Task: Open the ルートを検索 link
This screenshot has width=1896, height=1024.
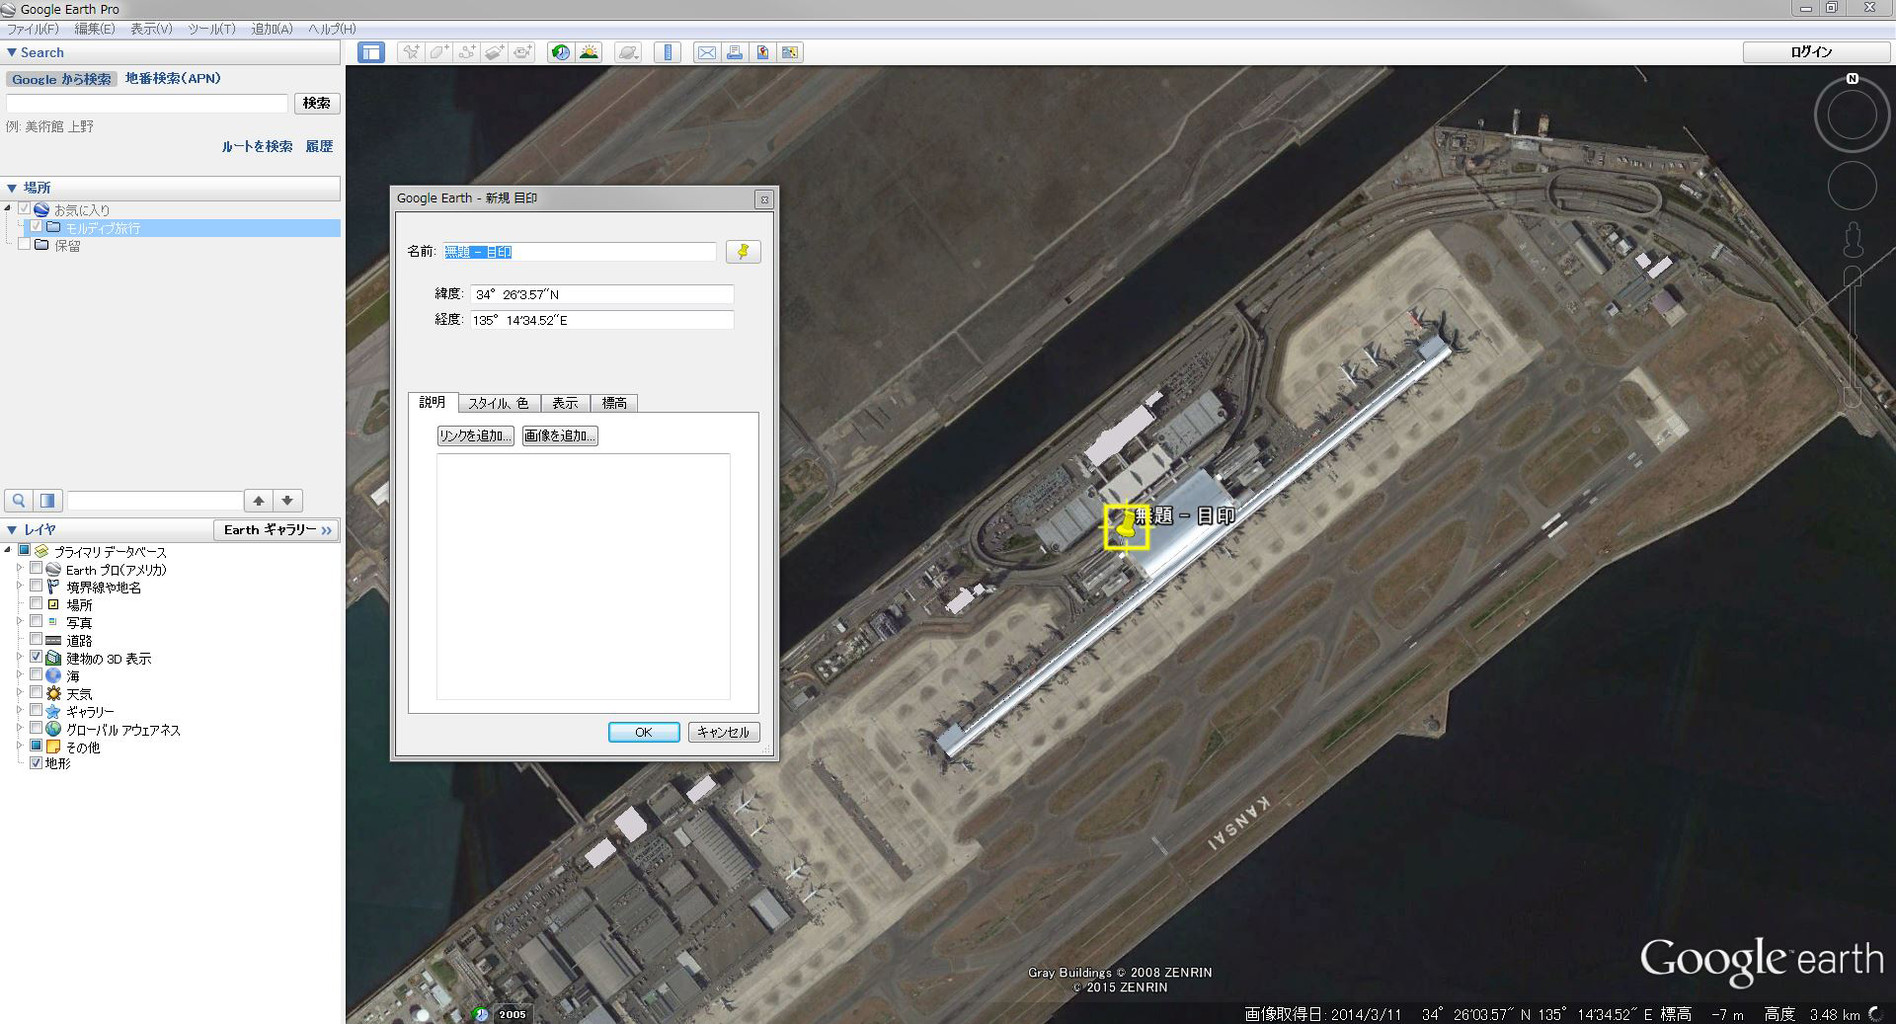Action: click(x=257, y=146)
